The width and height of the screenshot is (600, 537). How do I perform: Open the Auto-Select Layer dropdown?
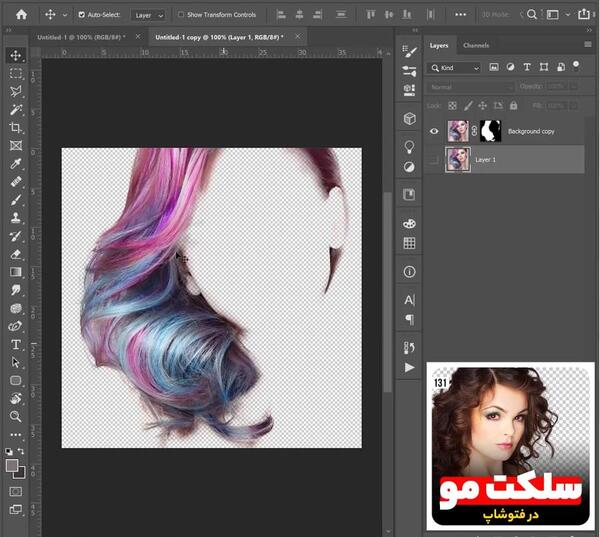pyautogui.click(x=149, y=15)
